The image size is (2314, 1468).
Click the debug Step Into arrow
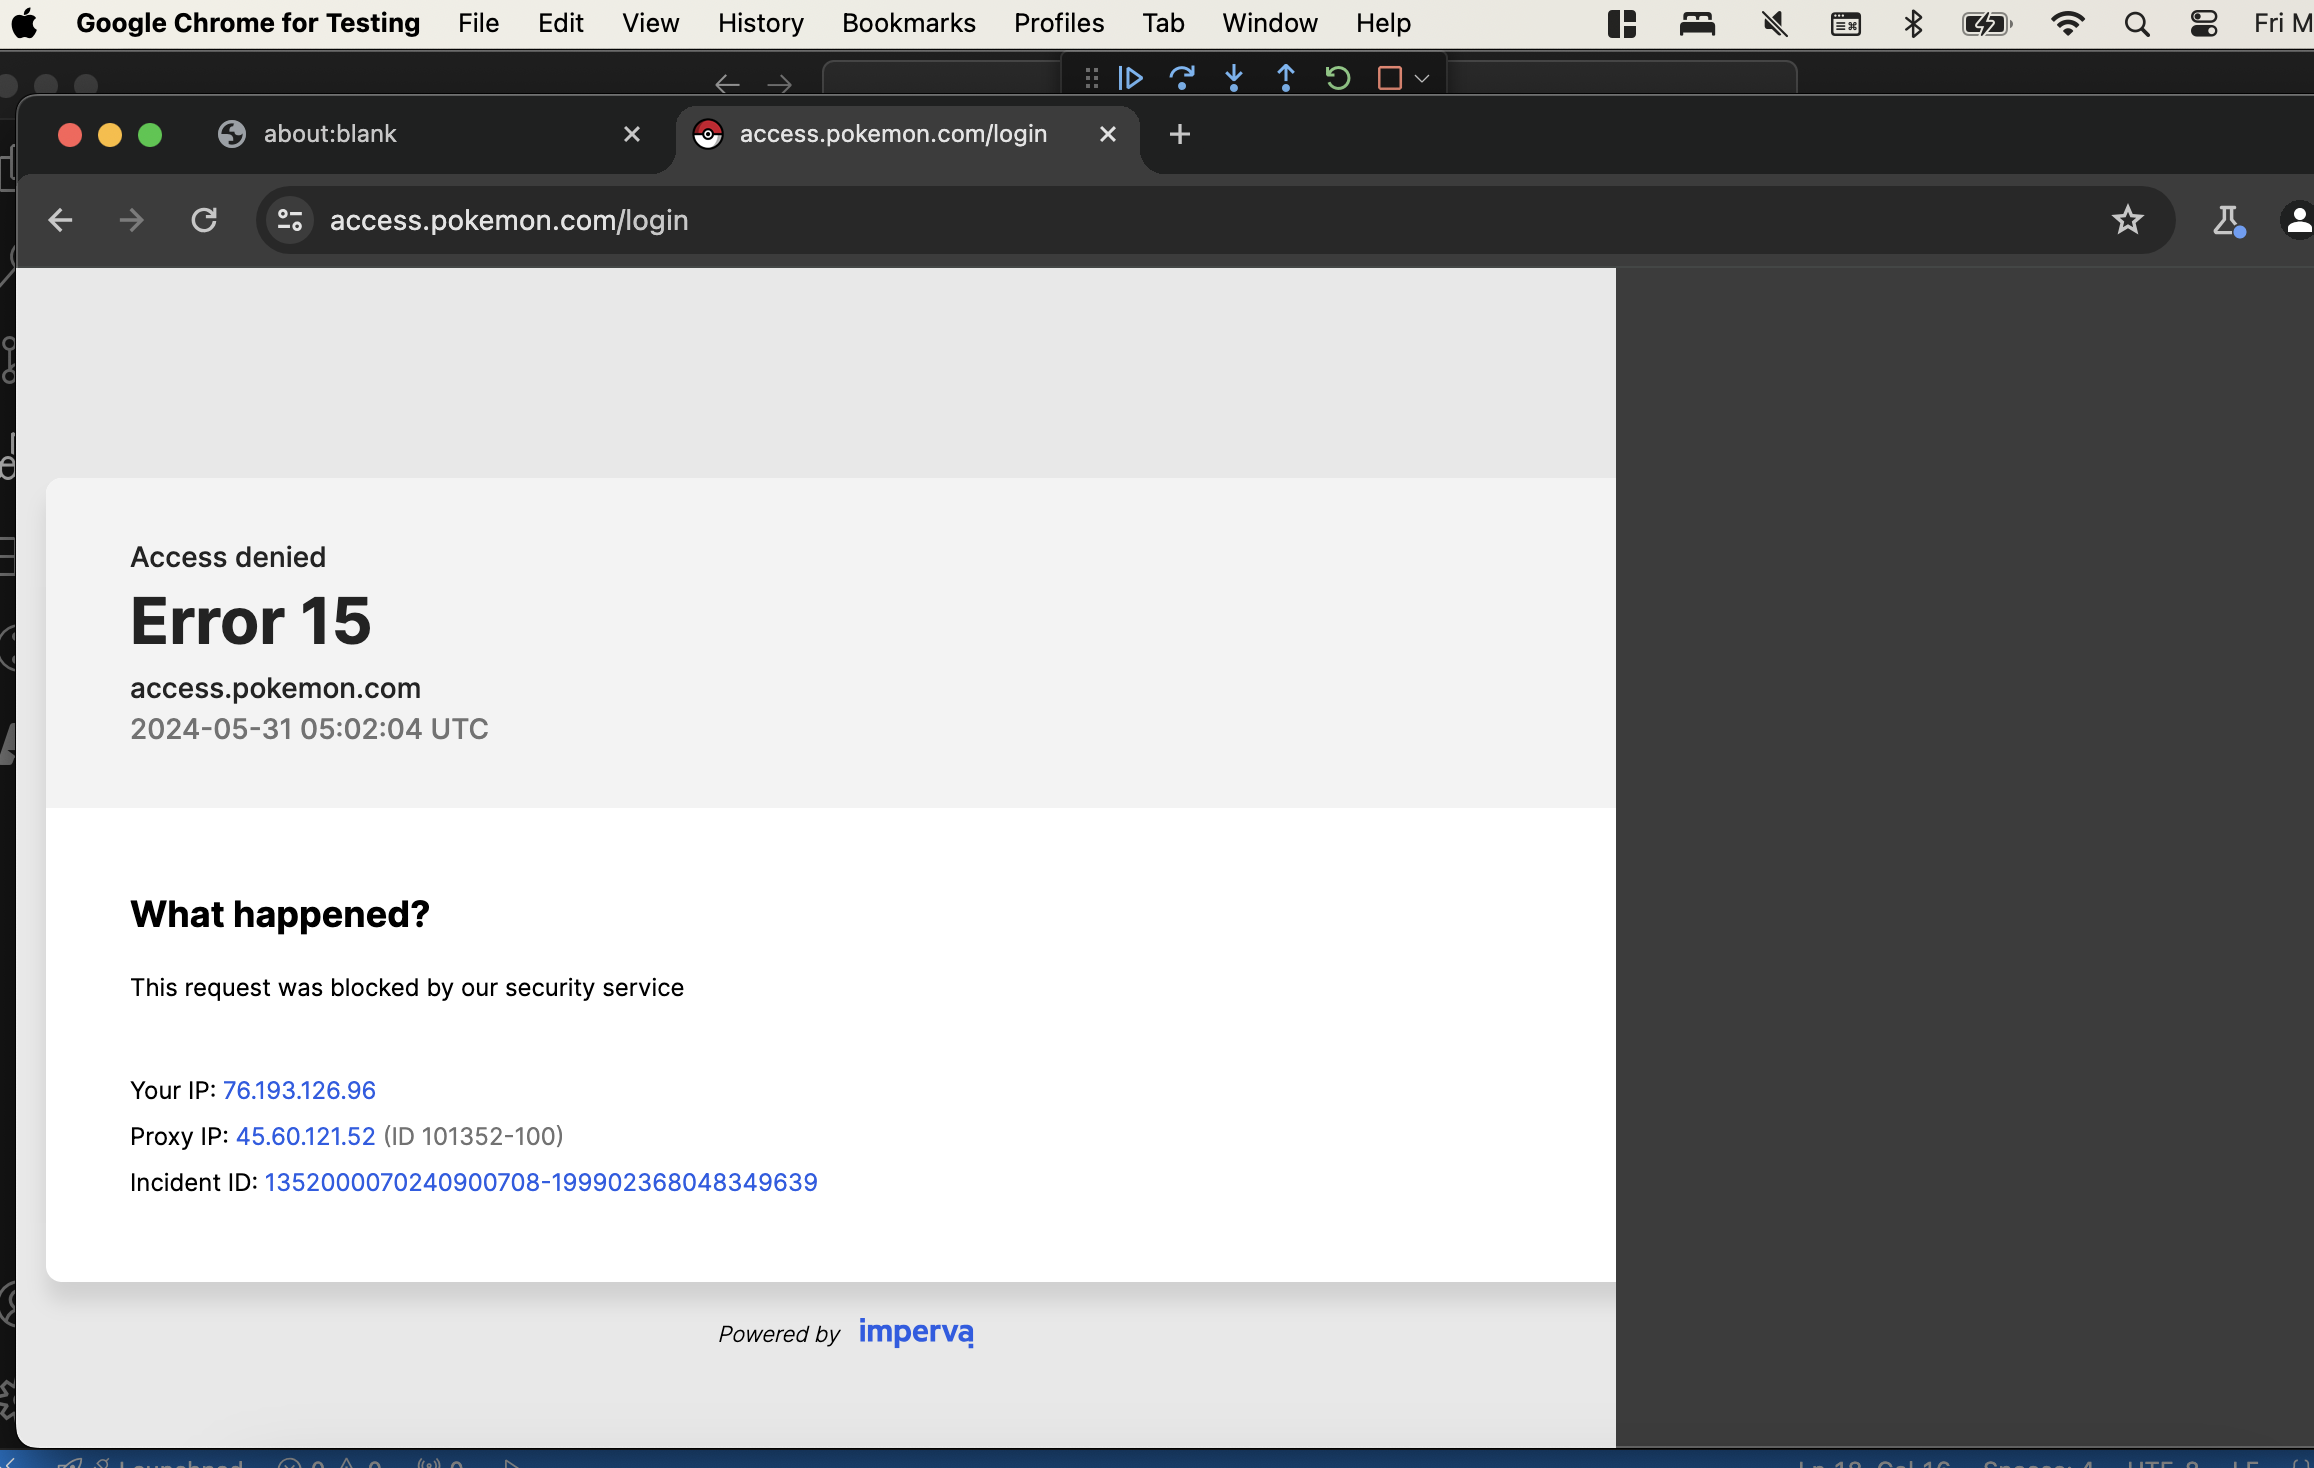1234,78
